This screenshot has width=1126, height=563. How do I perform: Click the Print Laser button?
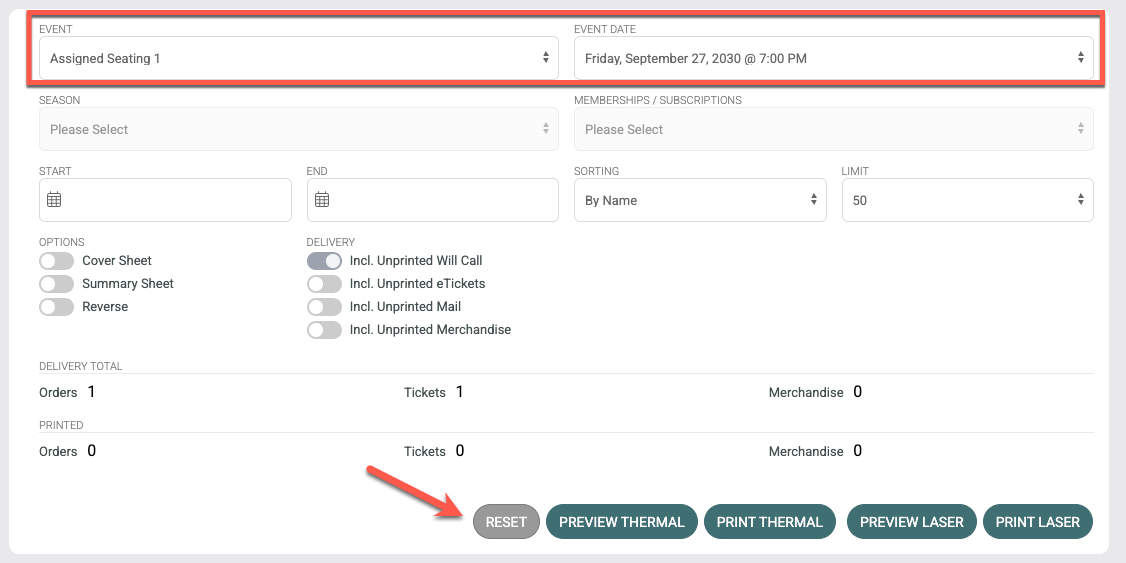coord(1038,522)
